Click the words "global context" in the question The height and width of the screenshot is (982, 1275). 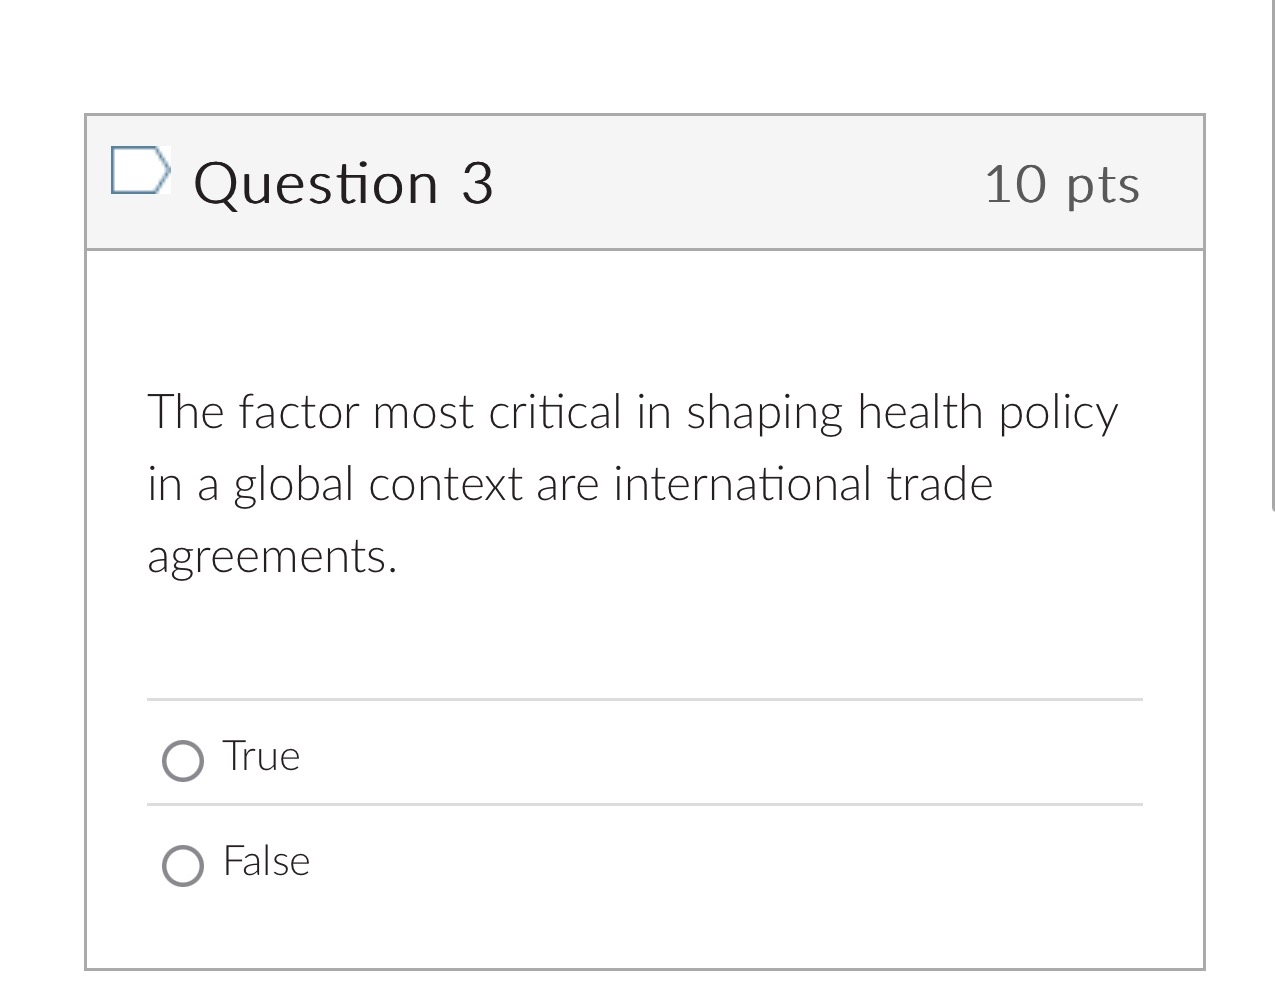[x=377, y=485]
